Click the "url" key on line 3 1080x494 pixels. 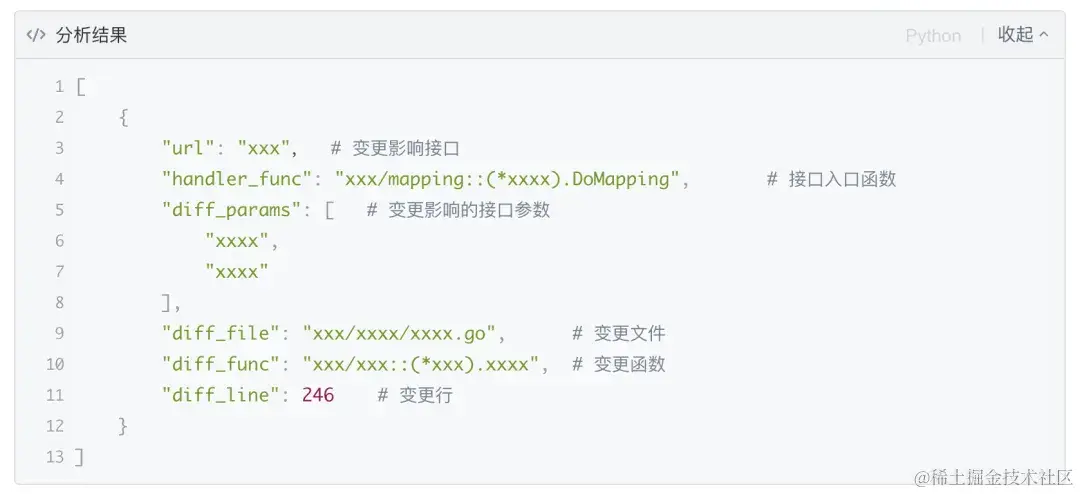pyautogui.click(x=185, y=148)
